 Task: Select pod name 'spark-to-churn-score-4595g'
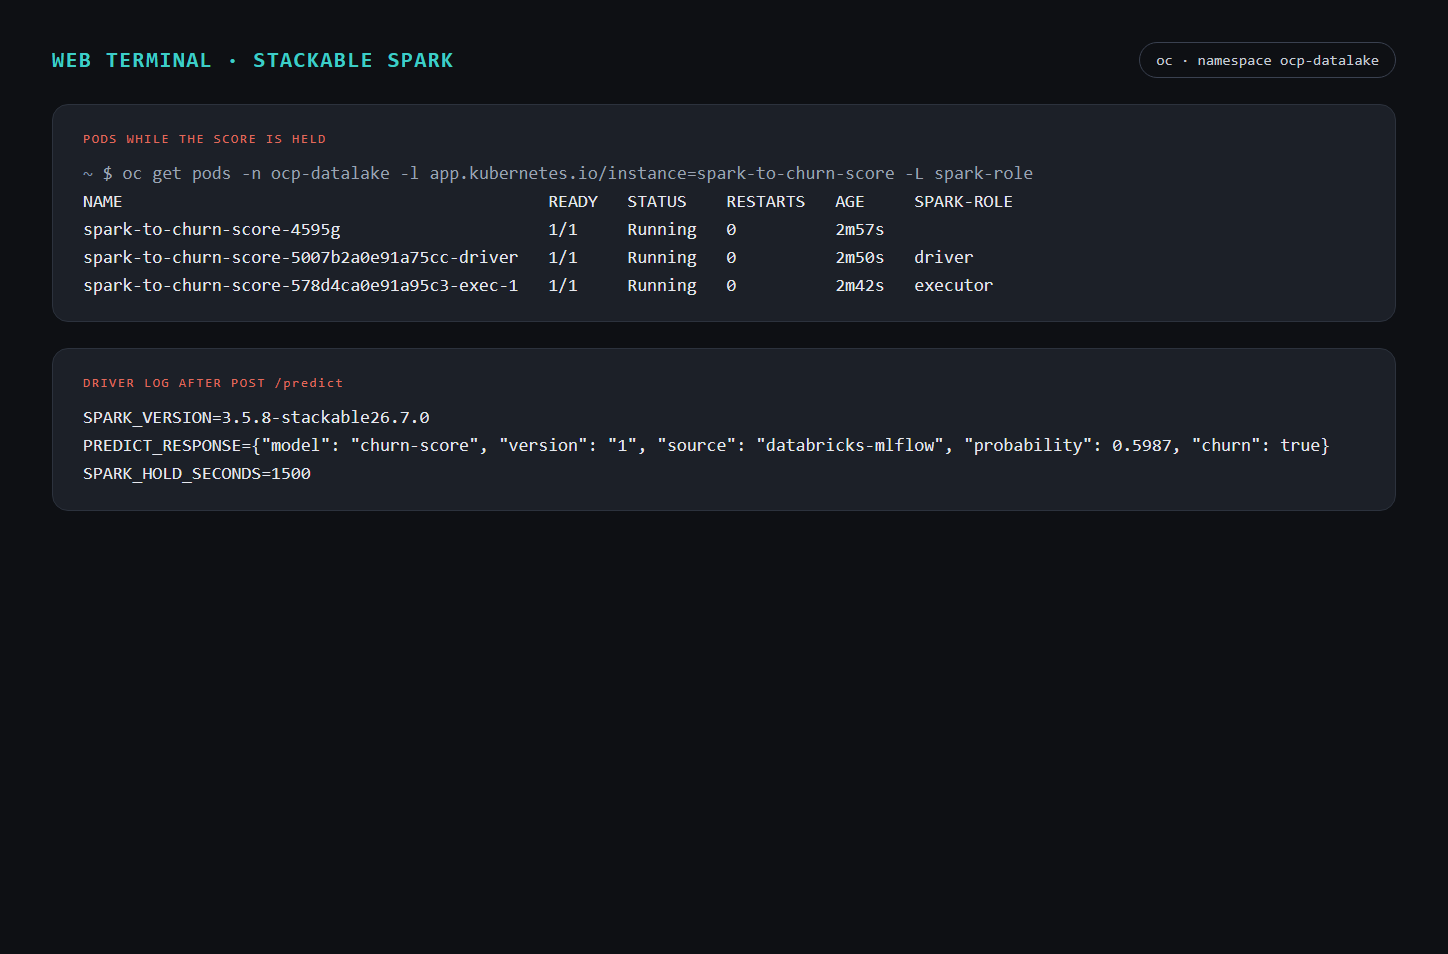[212, 229]
